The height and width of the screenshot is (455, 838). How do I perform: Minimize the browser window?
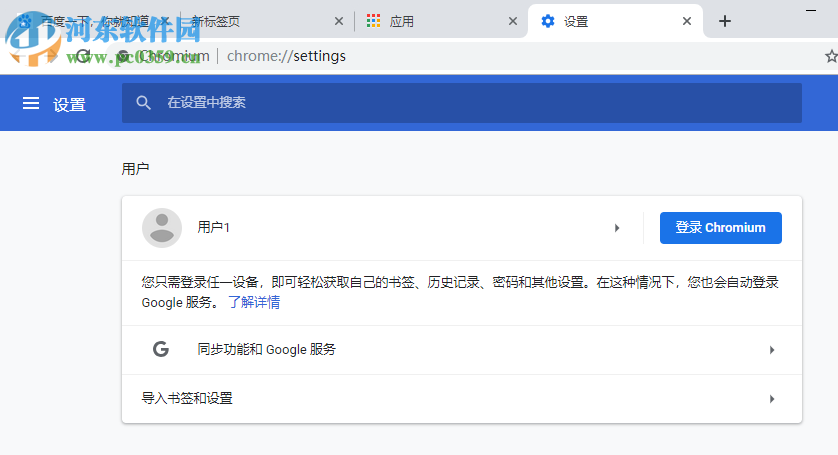[x=811, y=11]
